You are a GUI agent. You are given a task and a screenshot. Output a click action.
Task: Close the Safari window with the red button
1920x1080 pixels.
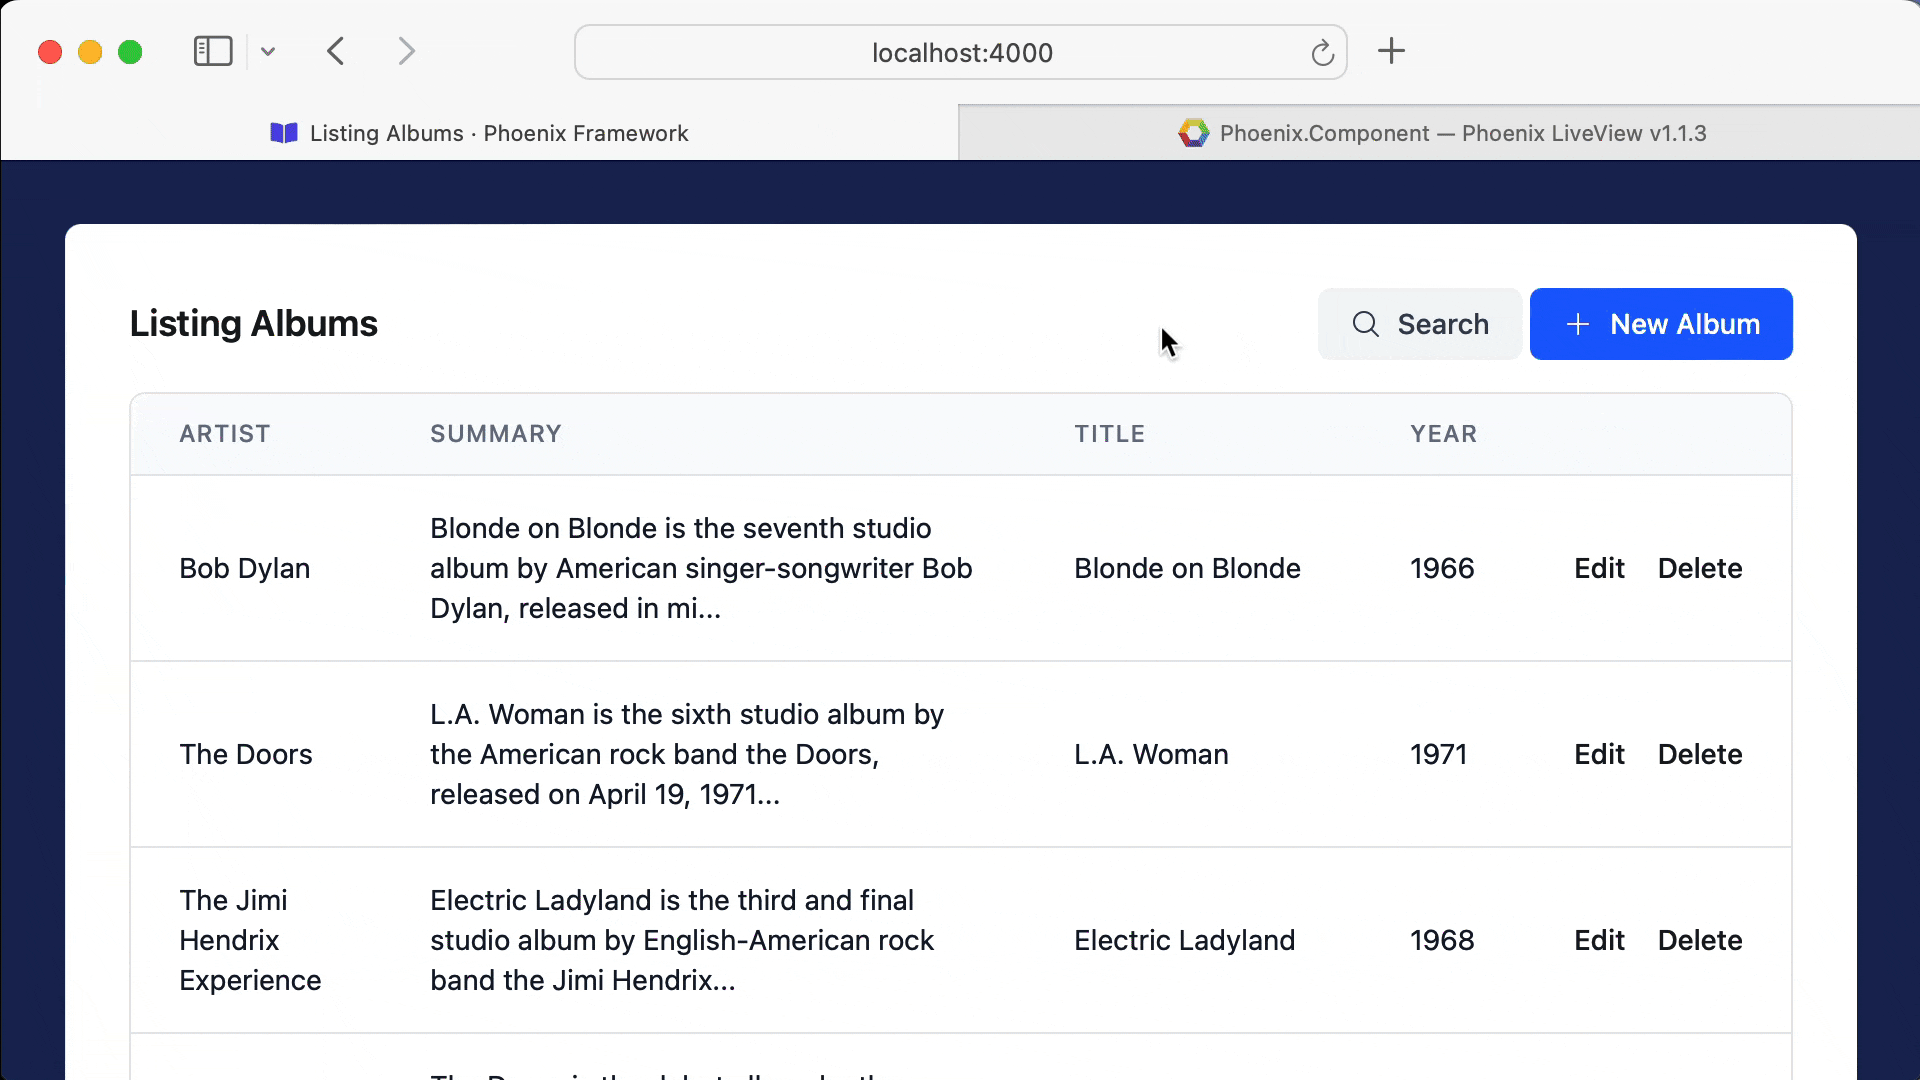click(x=50, y=52)
